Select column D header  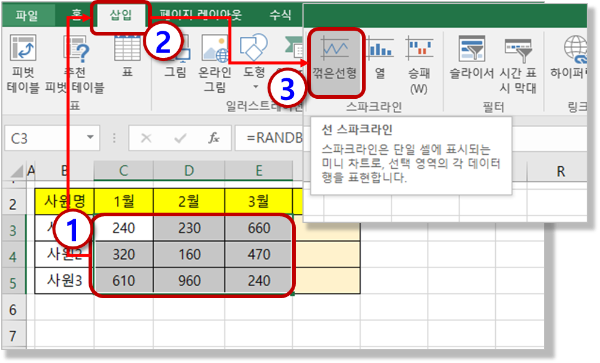(189, 170)
